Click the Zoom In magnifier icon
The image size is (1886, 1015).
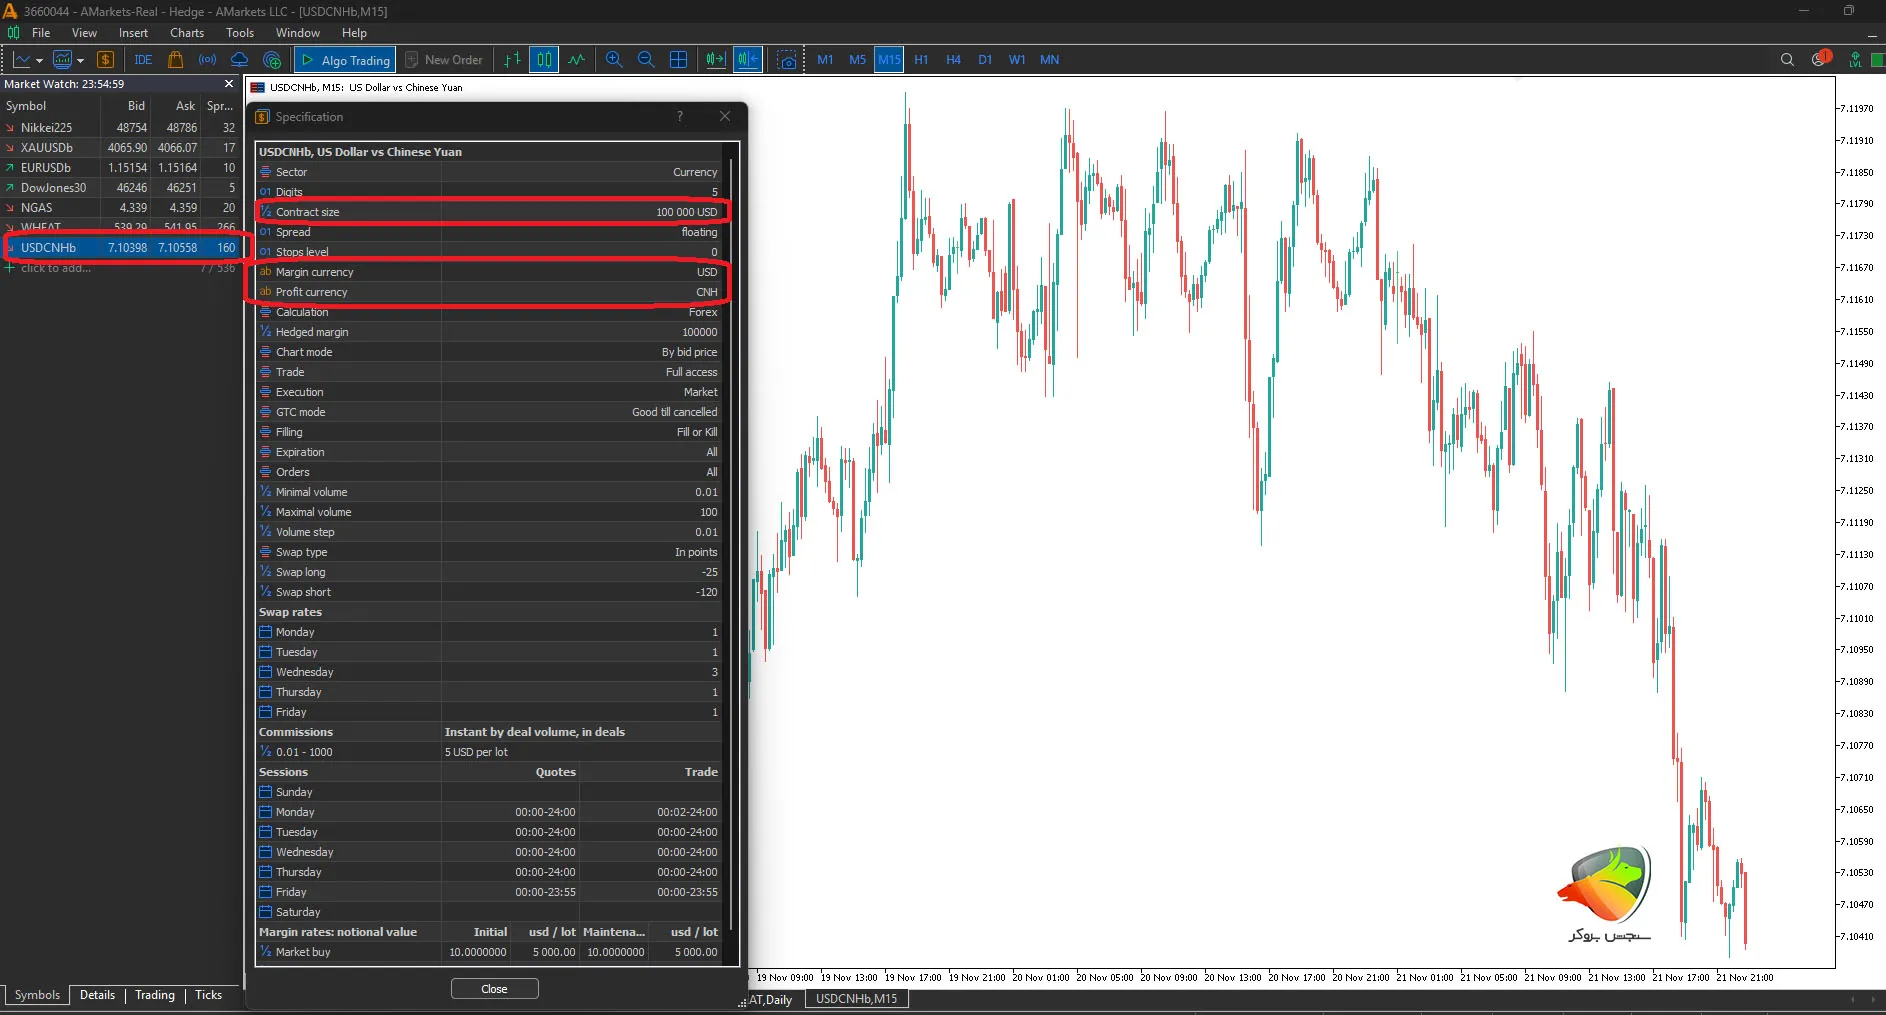[x=614, y=60]
